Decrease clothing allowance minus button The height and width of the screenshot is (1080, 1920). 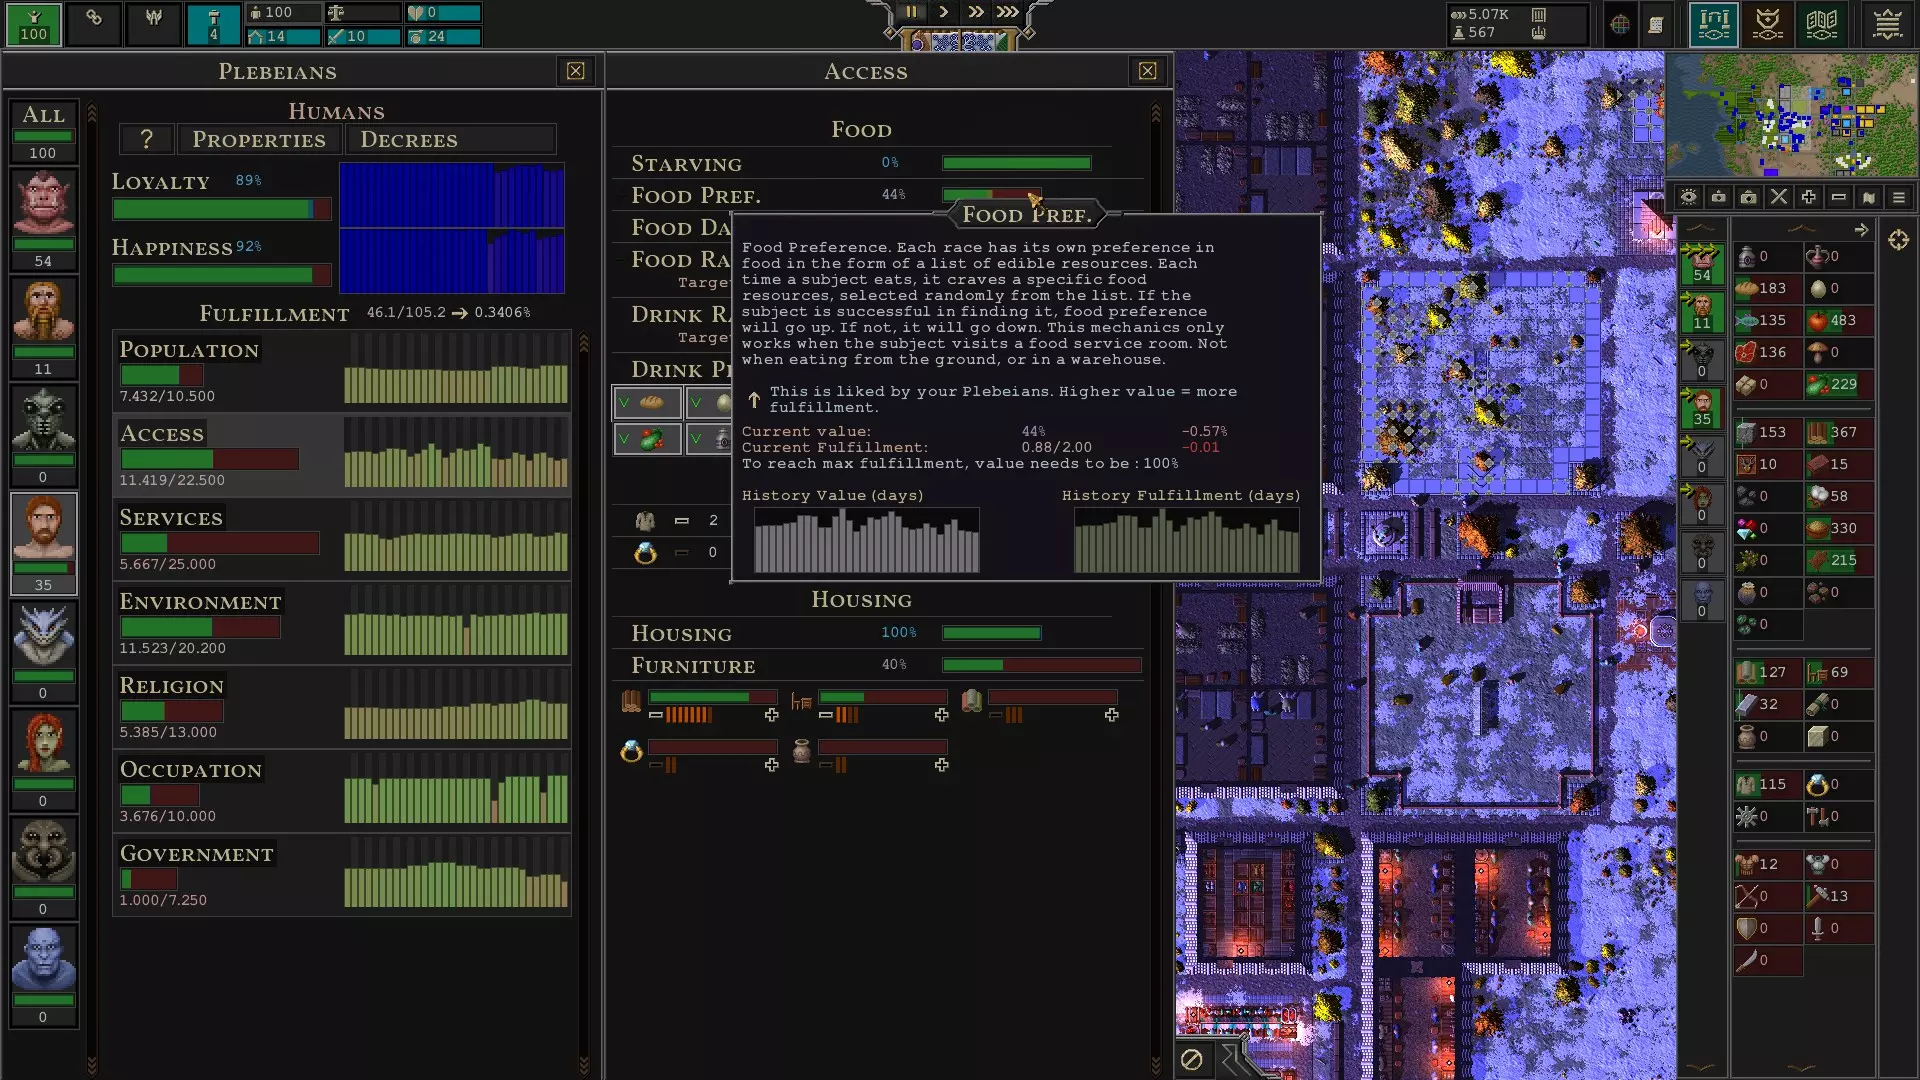(x=681, y=520)
